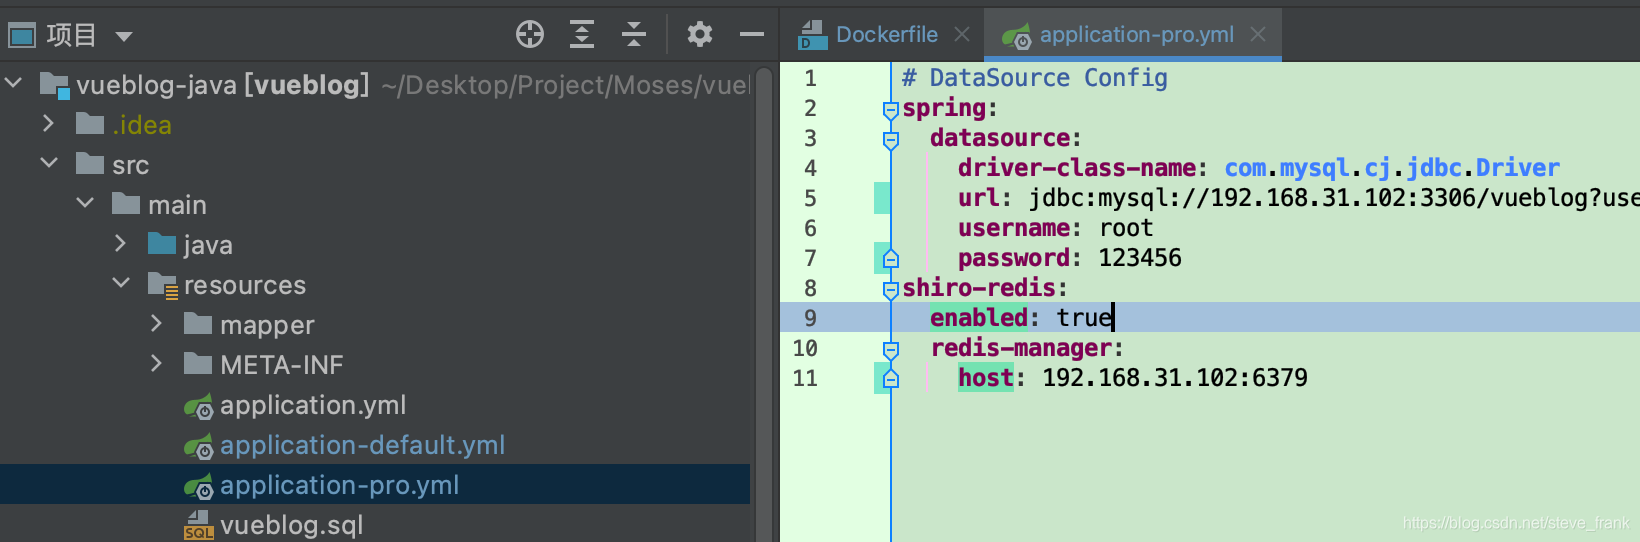Image resolution: width=1640 pixels, height=542 pixels.
Task: Collapse the main folder
Action: [86, 203]
